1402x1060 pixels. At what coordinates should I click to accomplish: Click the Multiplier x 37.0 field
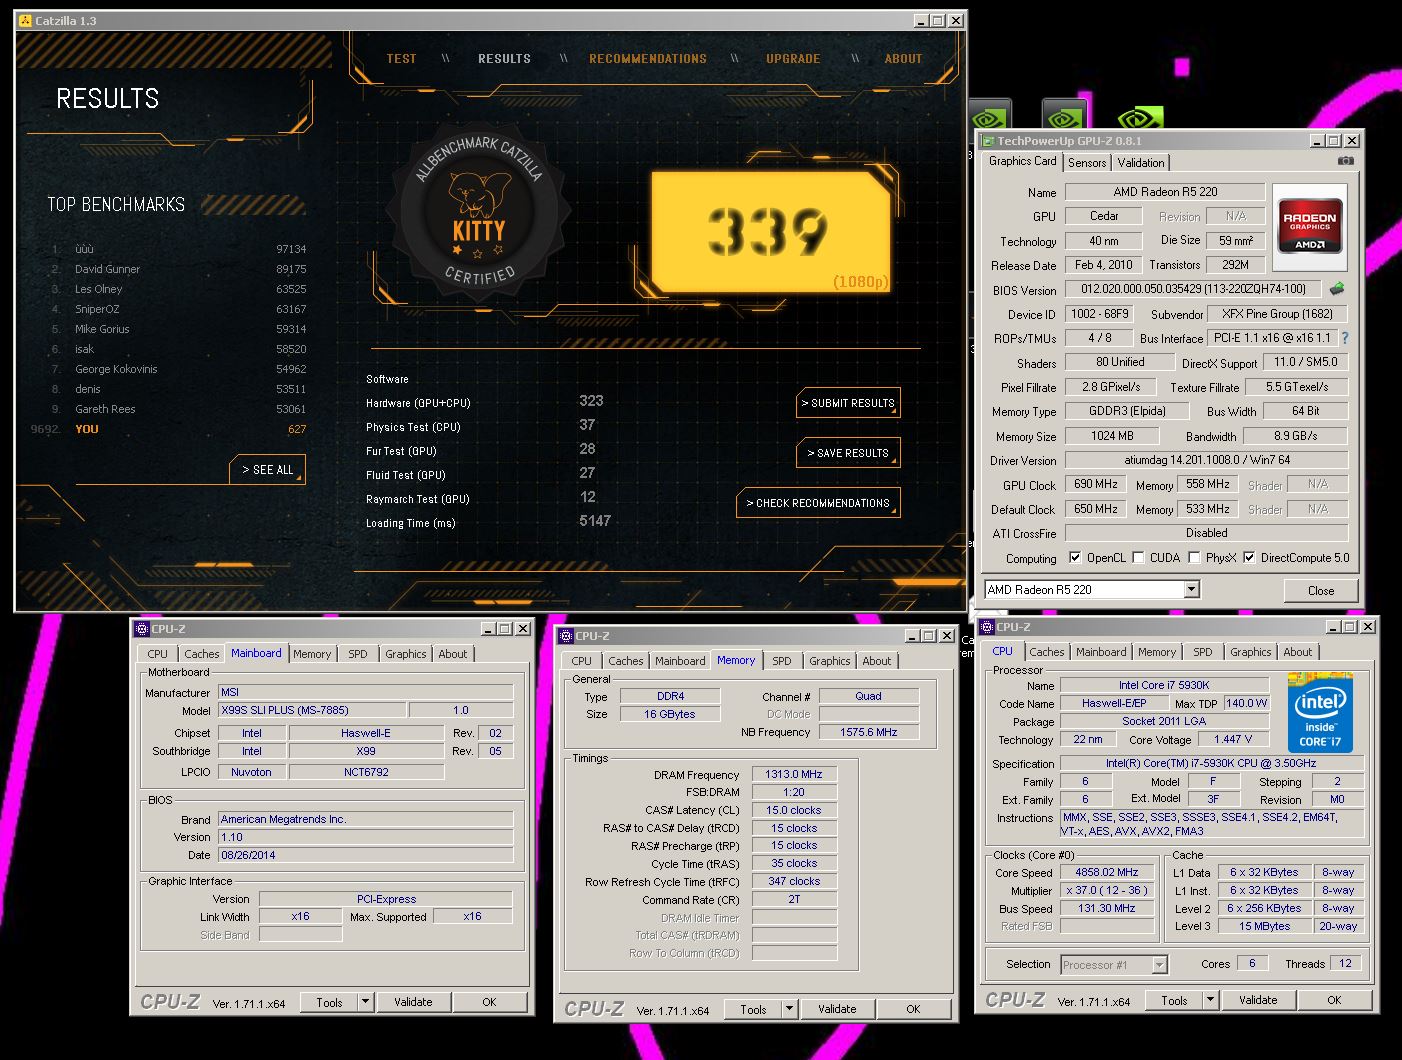[x=1106, y=891]
